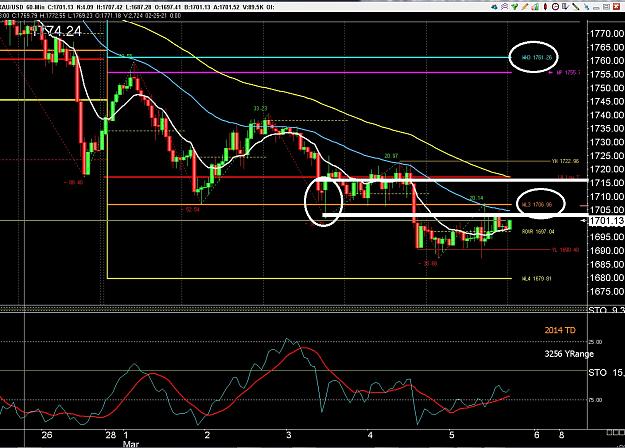Click the 1710.00 price axis label

tap(607, 196)
